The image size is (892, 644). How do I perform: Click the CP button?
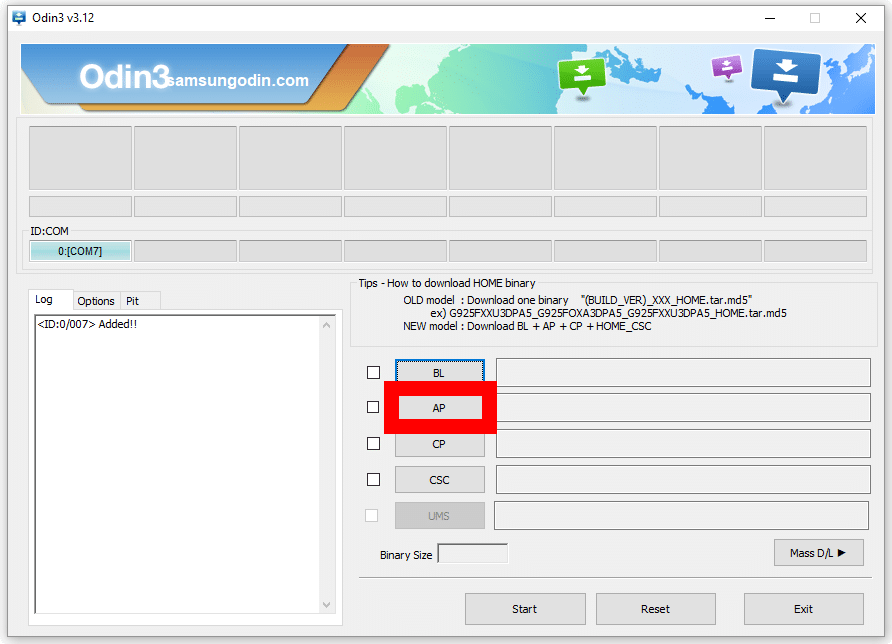[x=440, y=445]
